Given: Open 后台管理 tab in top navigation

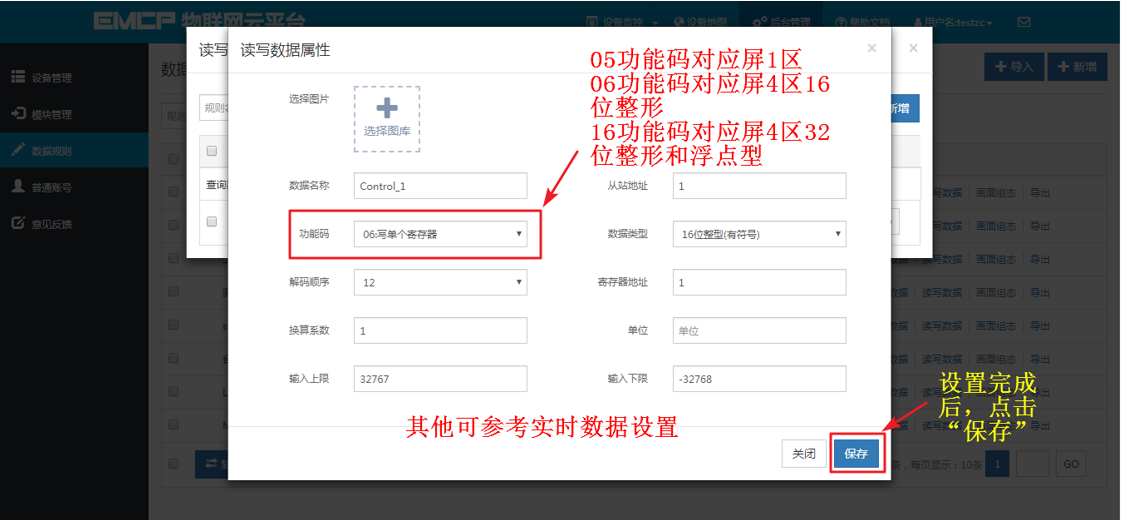Looking at the screenshot, I should pyautogui.click(x=781, y=22).
